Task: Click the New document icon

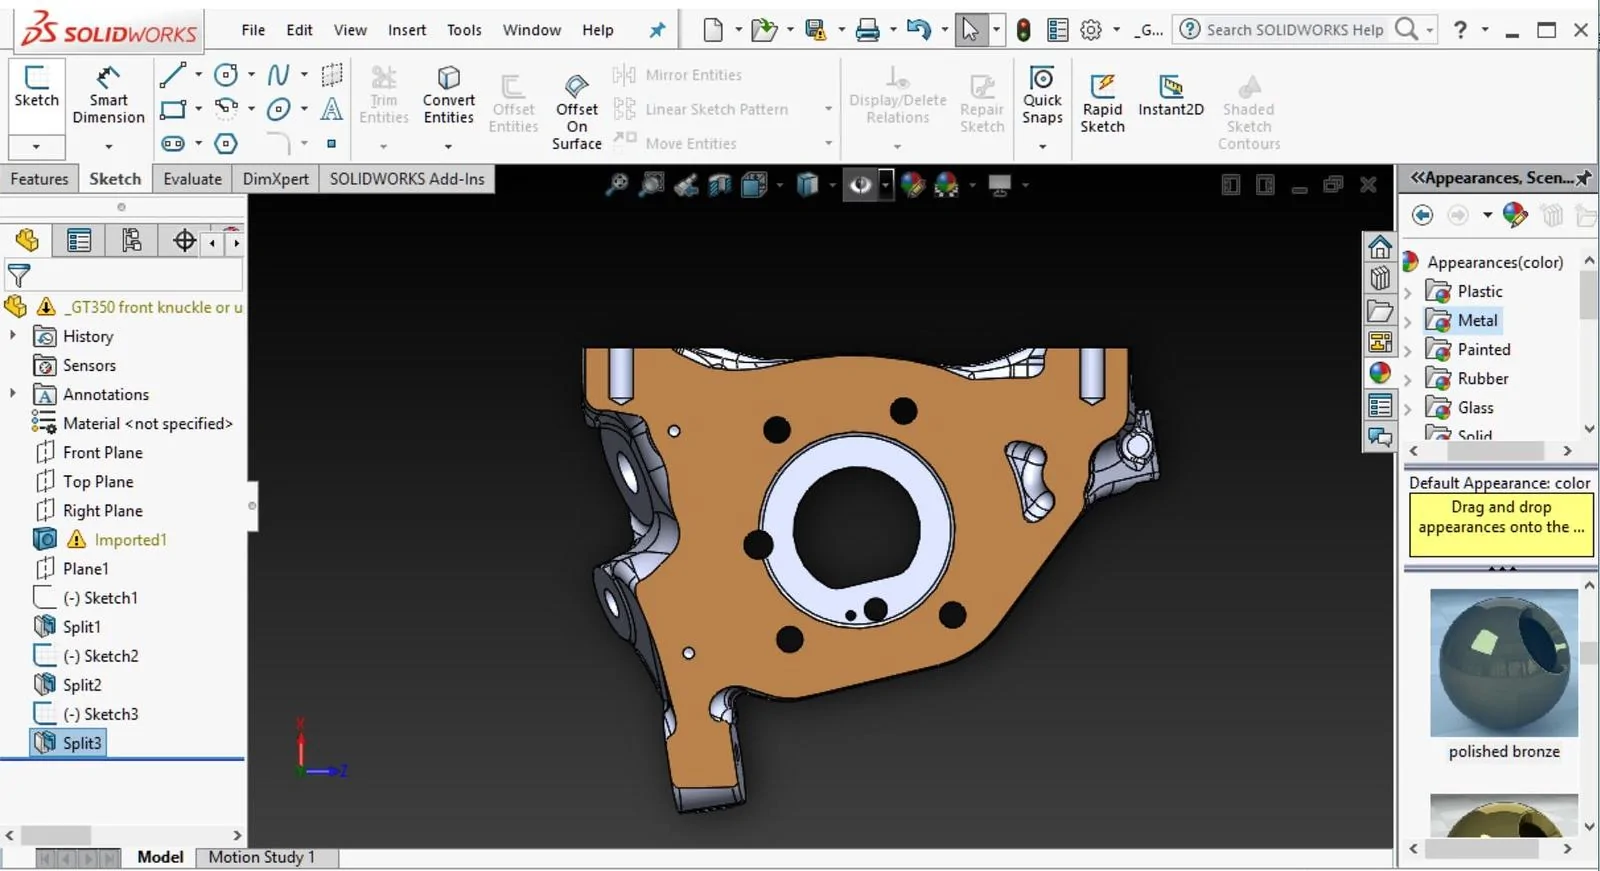Action: [713, 30]
